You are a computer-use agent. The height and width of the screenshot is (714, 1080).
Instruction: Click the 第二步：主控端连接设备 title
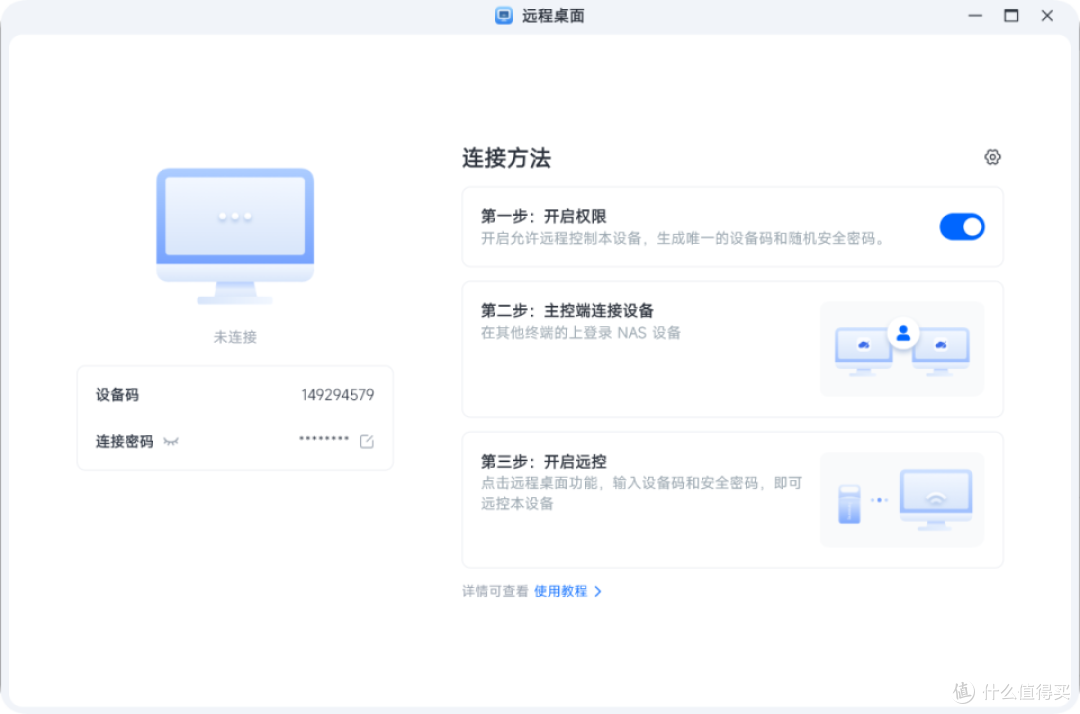coord(567,311)
